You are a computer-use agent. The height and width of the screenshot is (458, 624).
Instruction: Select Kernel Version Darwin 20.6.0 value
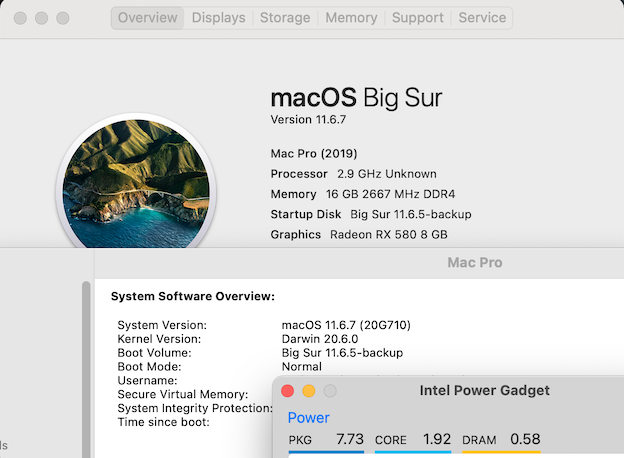pos(320,339)
